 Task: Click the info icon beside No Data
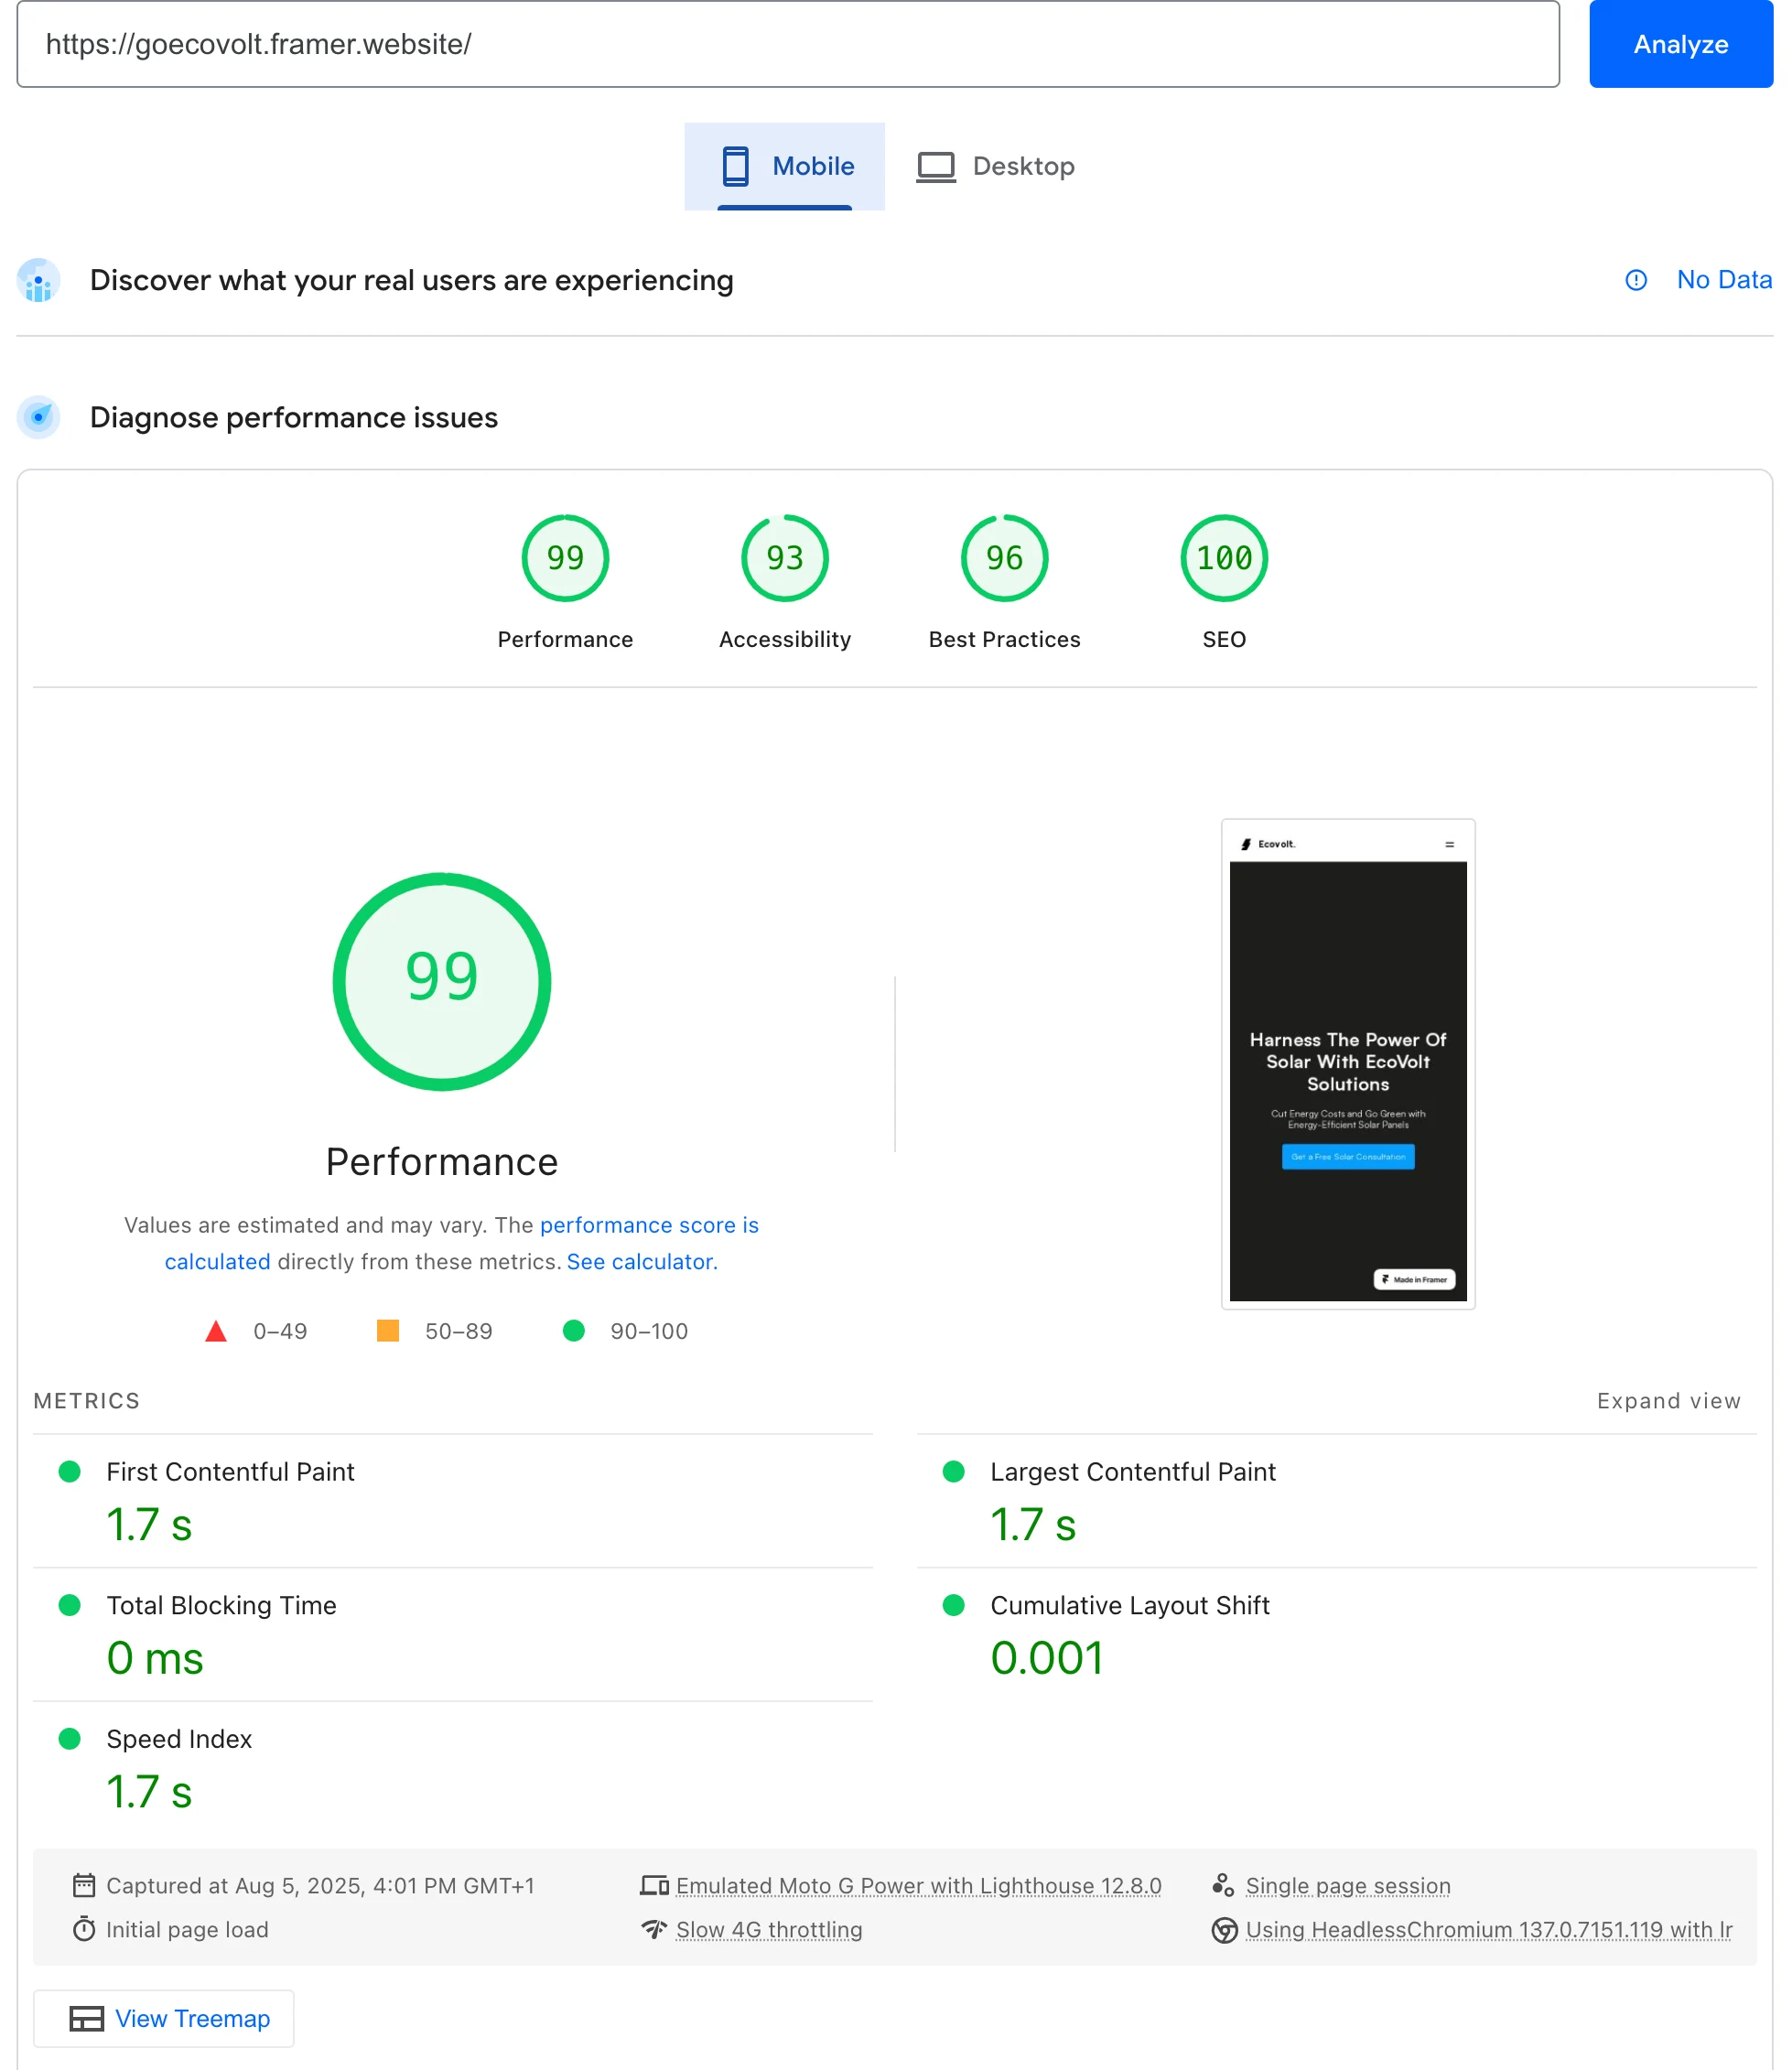click(1636, 281)
